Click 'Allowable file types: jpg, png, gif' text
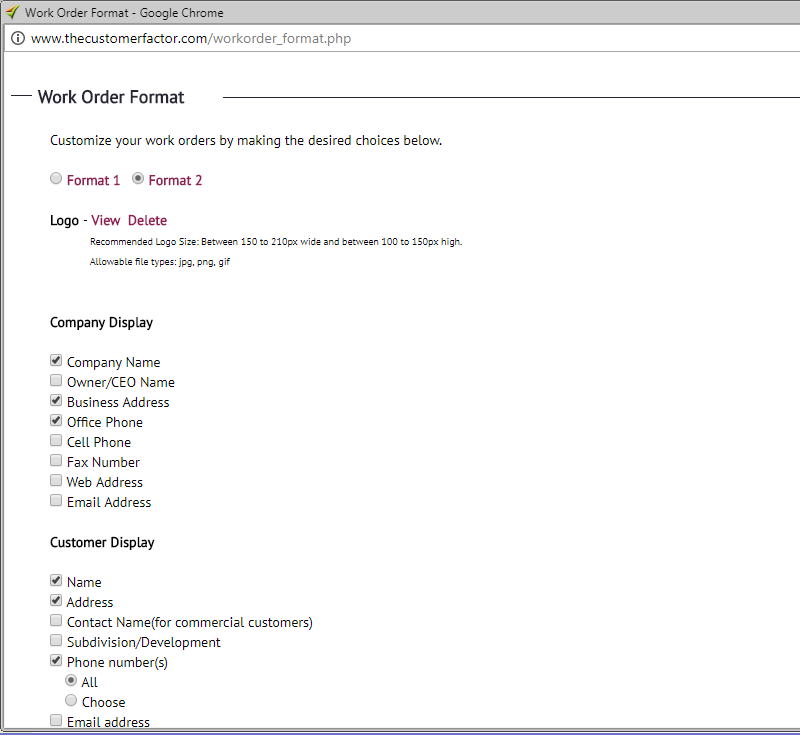The width and height of the screenshot is (800, 752). click(160, 262)
